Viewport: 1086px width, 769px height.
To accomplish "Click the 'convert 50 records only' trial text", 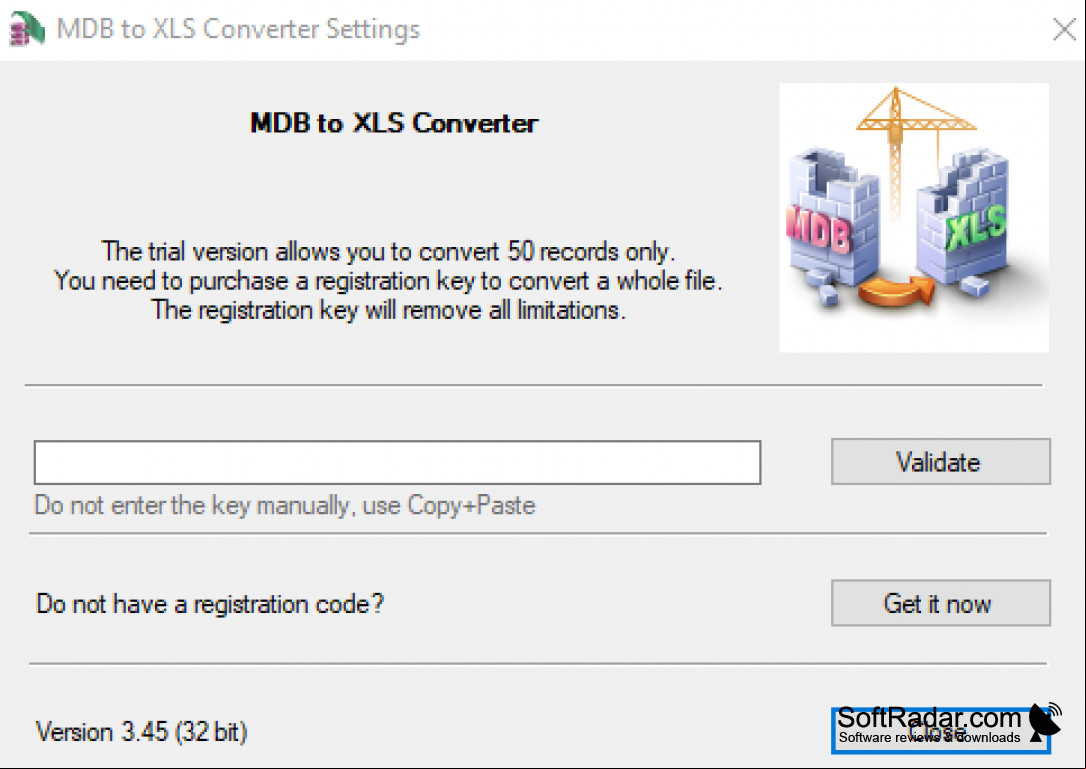I will (546, 251).
